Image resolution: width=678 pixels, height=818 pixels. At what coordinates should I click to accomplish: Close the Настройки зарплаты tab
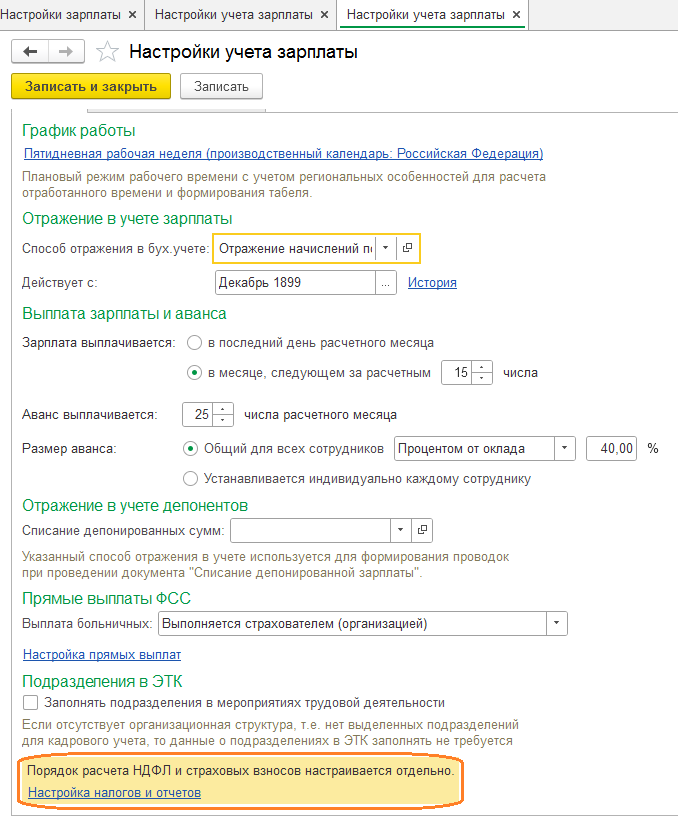click(133, 15)
